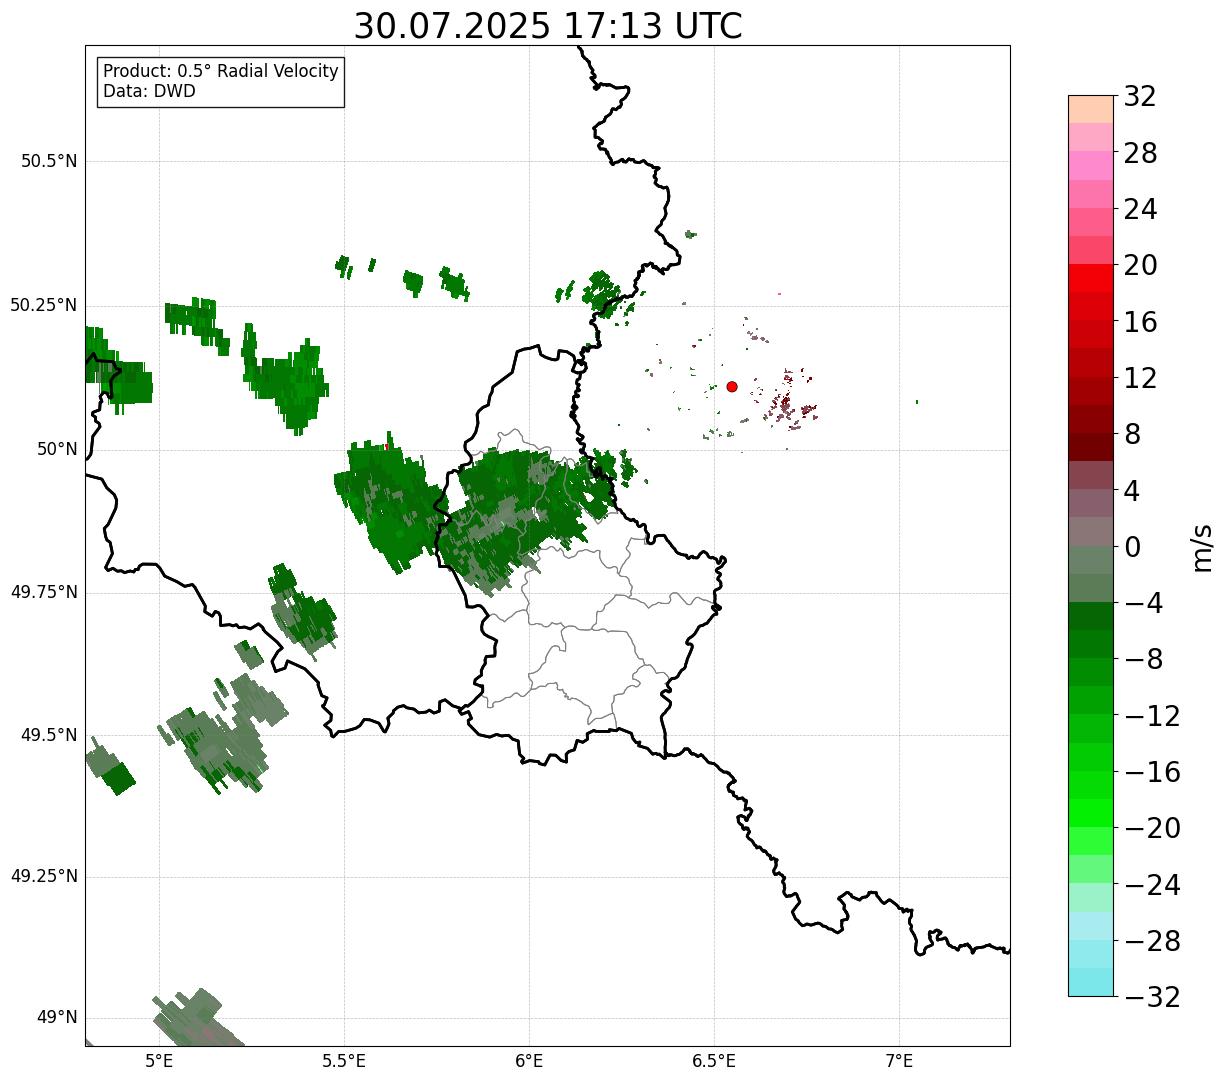Screen dimensions: 1225x1081
Task: Click the 5.5°E longitude label
Action: click(344, 1060)
